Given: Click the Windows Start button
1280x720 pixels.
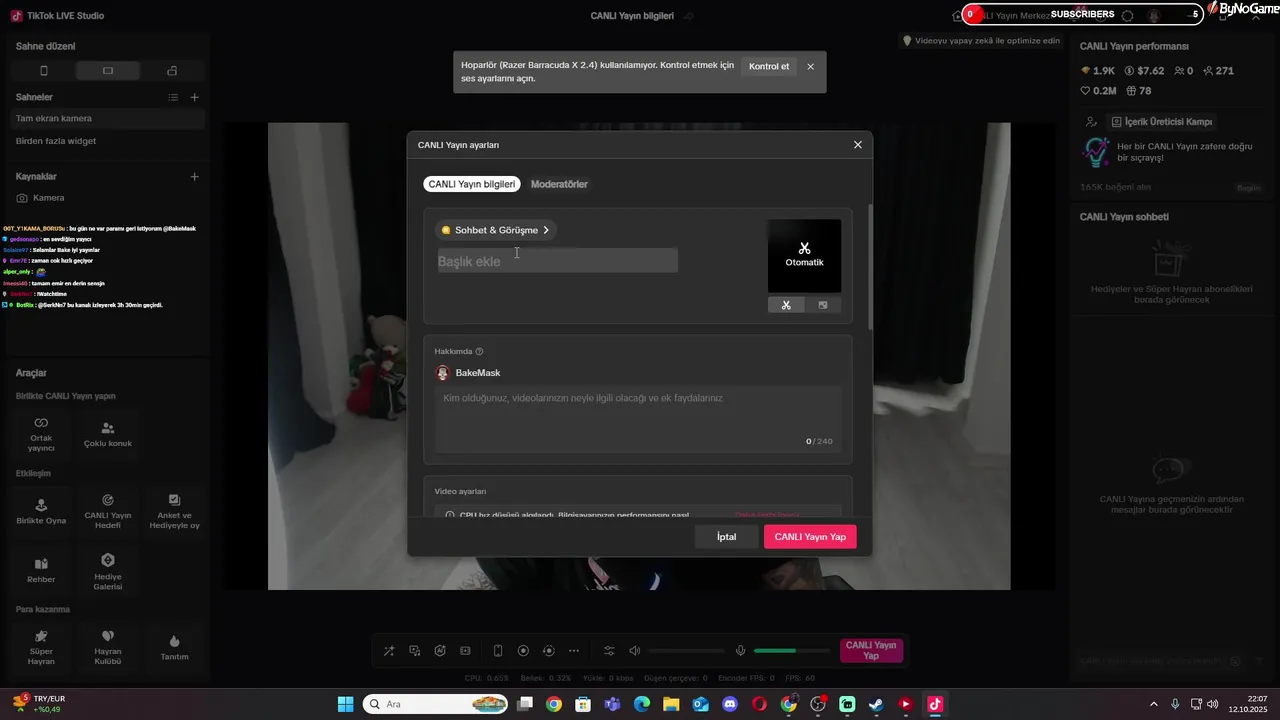Looking at the screenshot, I should (x=345, y=704).
